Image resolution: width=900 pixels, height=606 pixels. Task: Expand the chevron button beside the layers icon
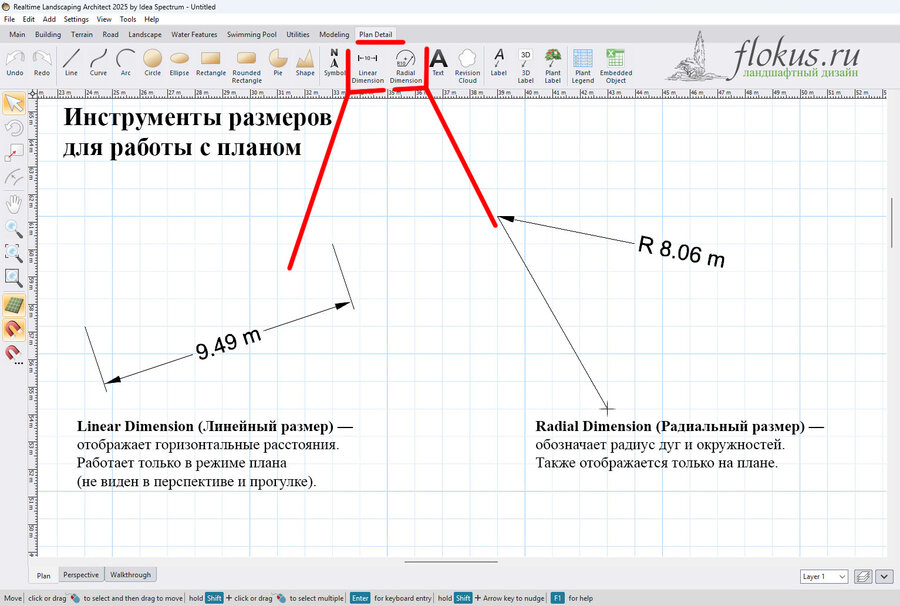point(885,576)
